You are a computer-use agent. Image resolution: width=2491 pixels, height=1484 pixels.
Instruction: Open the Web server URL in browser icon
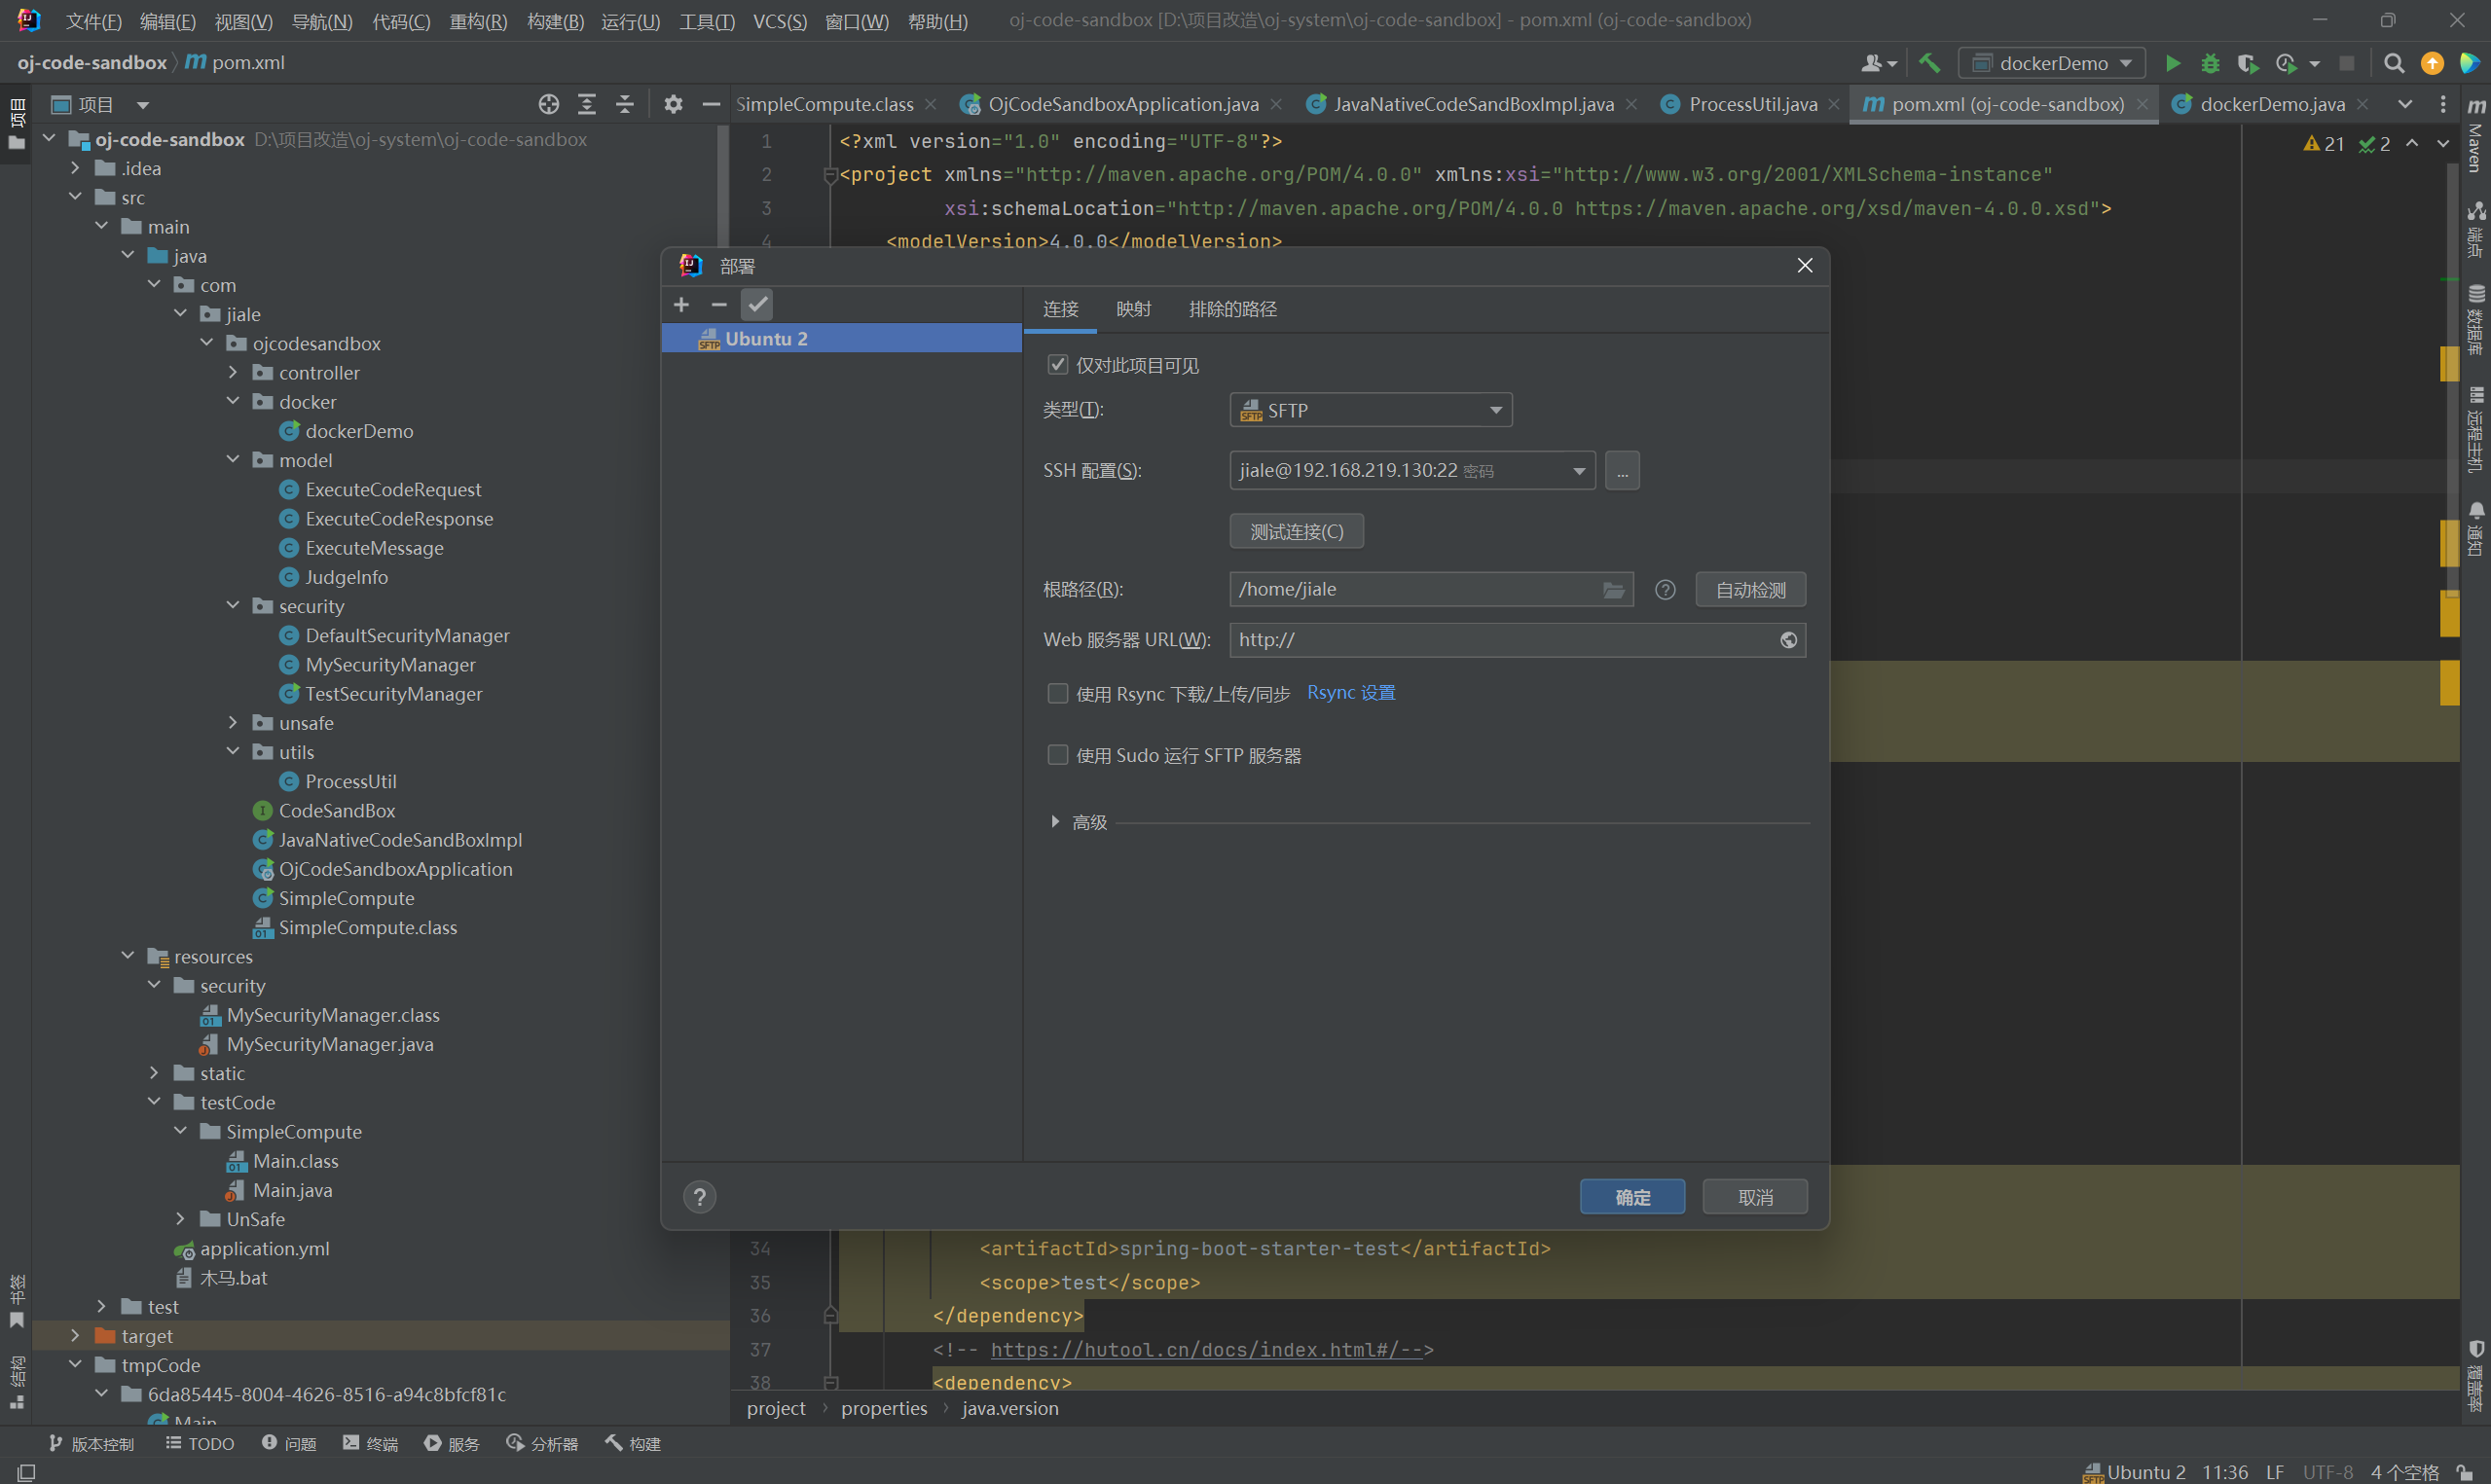coord(1788,640)
